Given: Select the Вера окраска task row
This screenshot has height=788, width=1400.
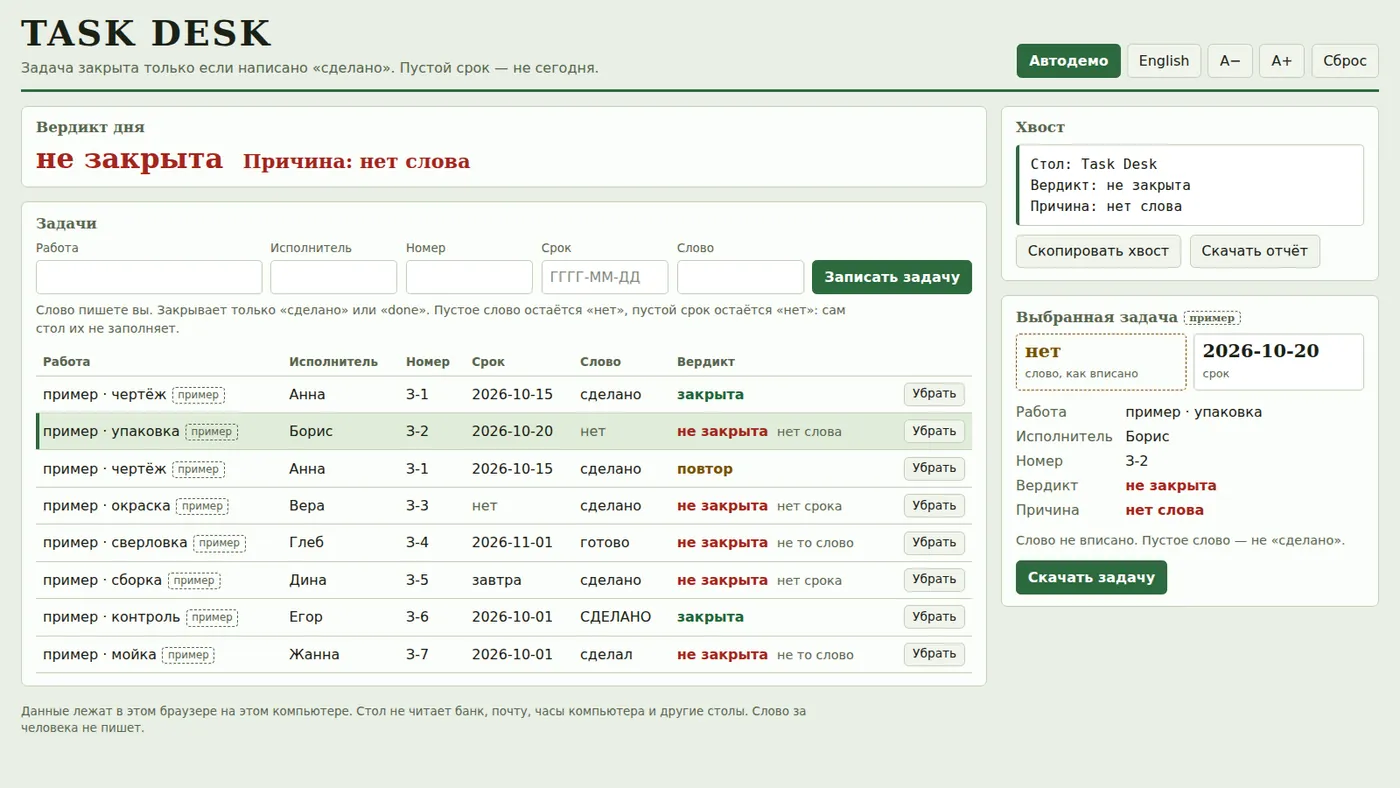Looking at the screenshot, I should pos(504,506).
